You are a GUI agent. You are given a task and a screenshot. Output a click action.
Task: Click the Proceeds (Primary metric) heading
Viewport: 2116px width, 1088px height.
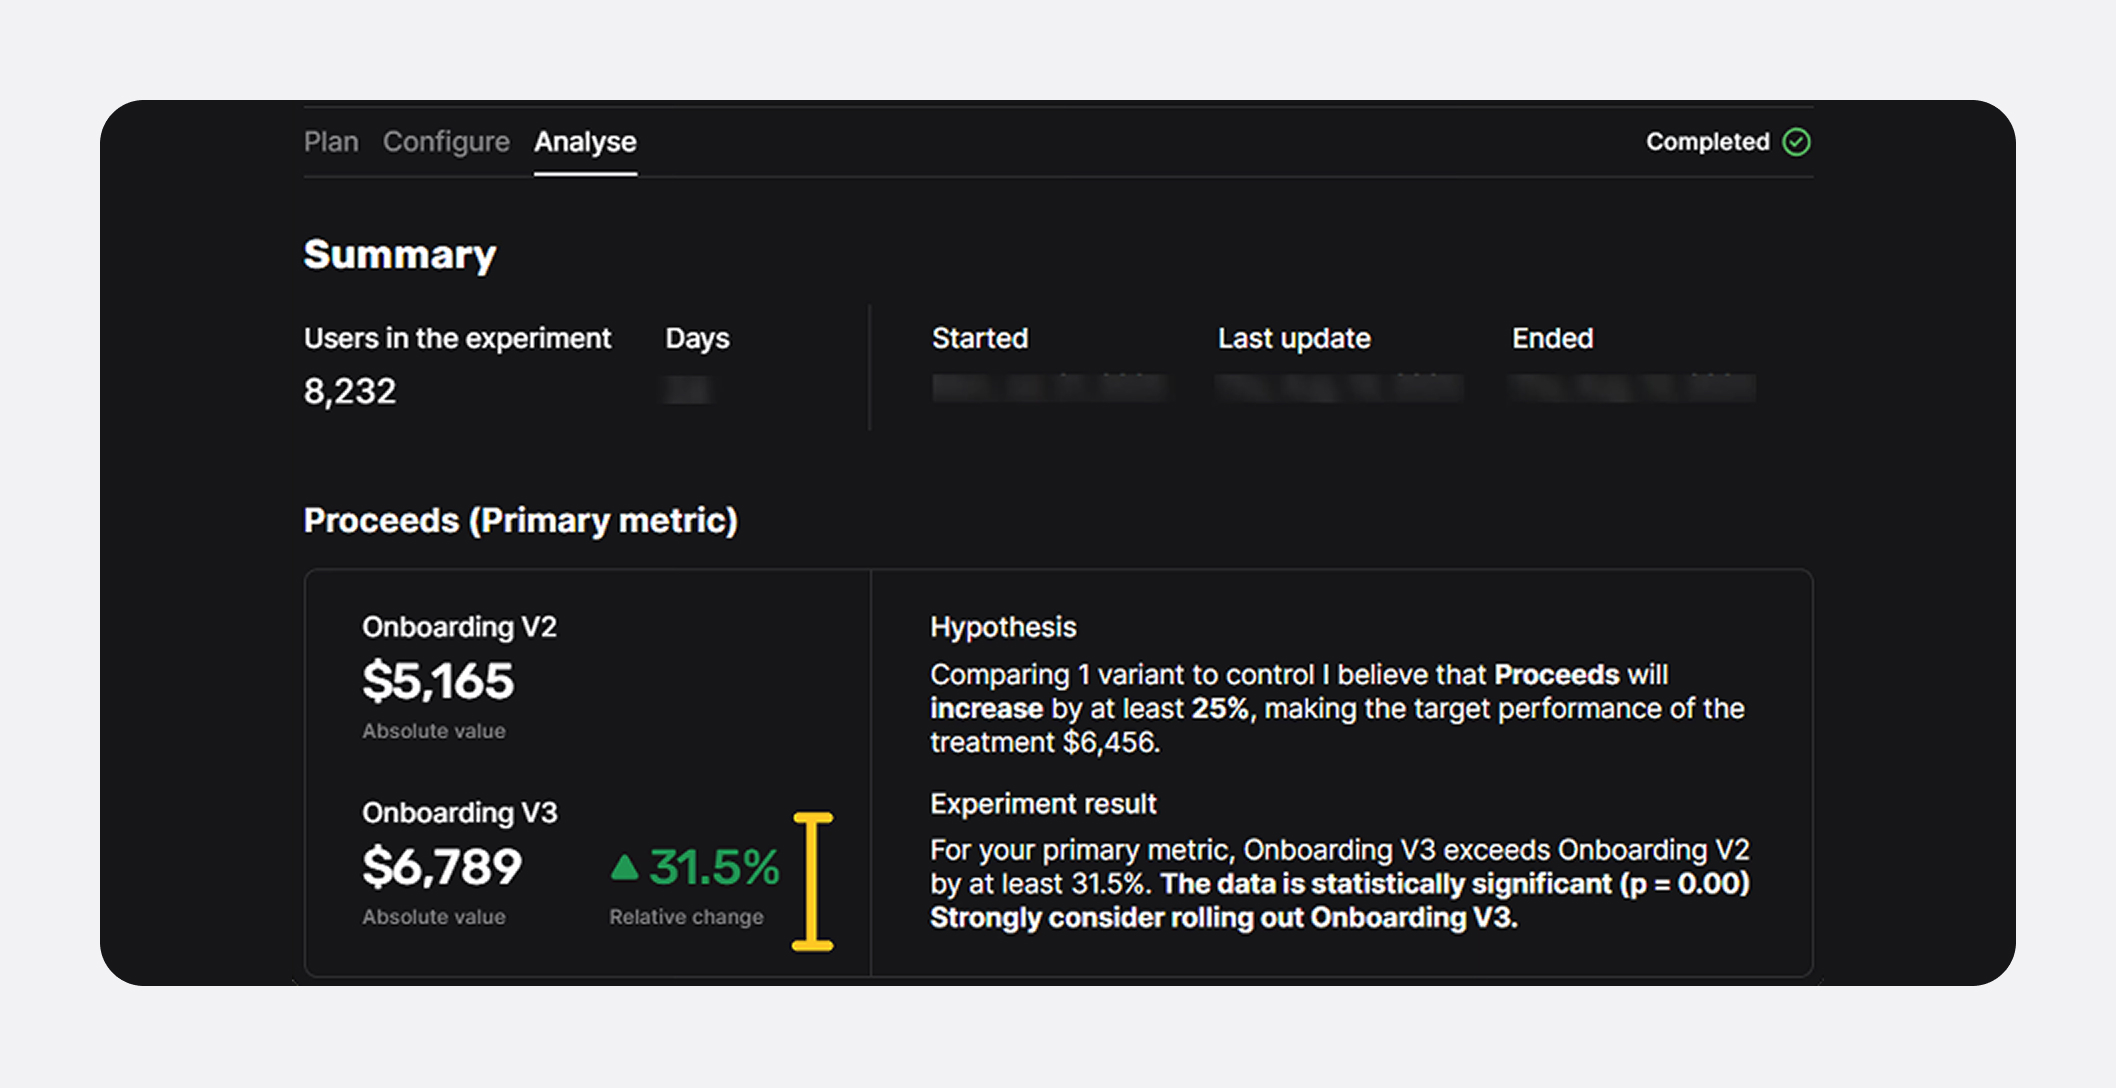[x=521, y=520]
